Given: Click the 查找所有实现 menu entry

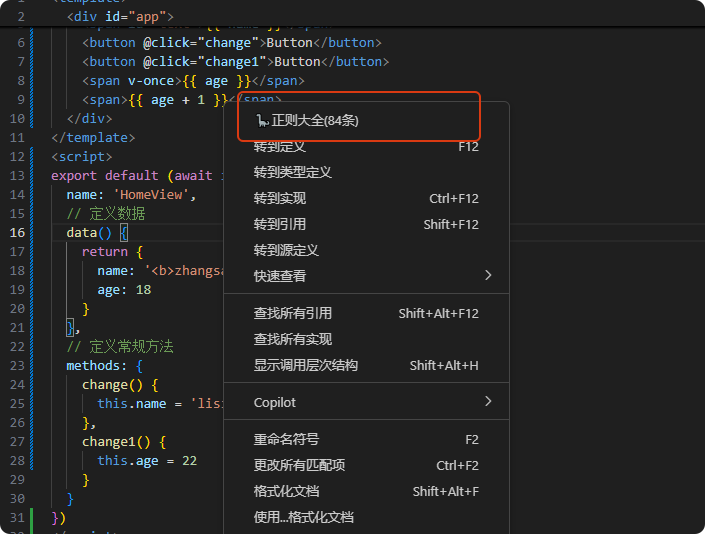Looking at the screenshot, I should click(292, 339).
